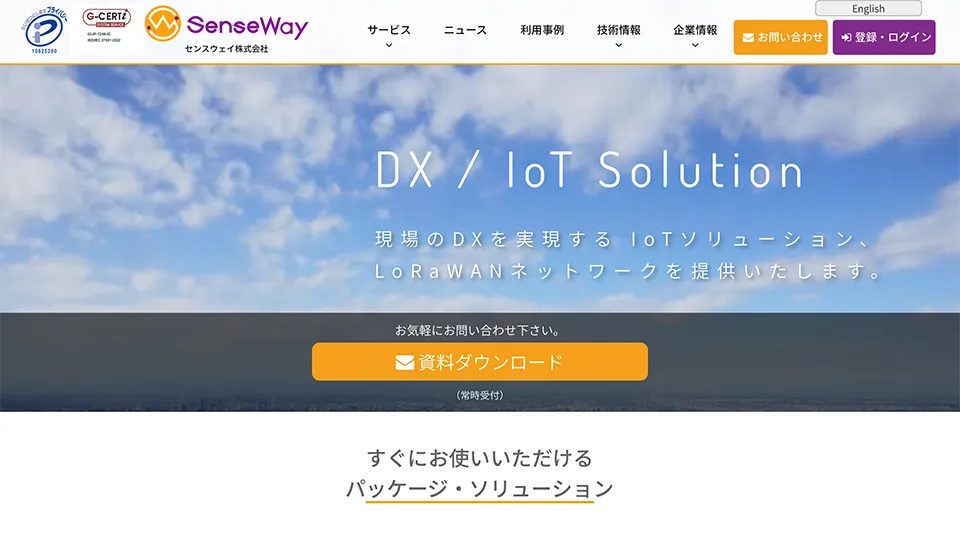Open the ニュース menu item
Viewport: 960px width, 540px height.
465,30
